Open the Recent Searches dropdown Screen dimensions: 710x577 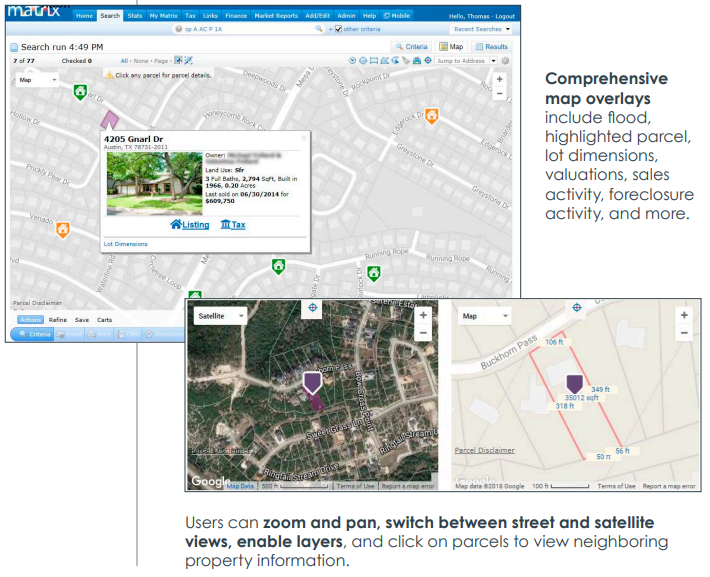pyautogui.click(x=482, y=29)
